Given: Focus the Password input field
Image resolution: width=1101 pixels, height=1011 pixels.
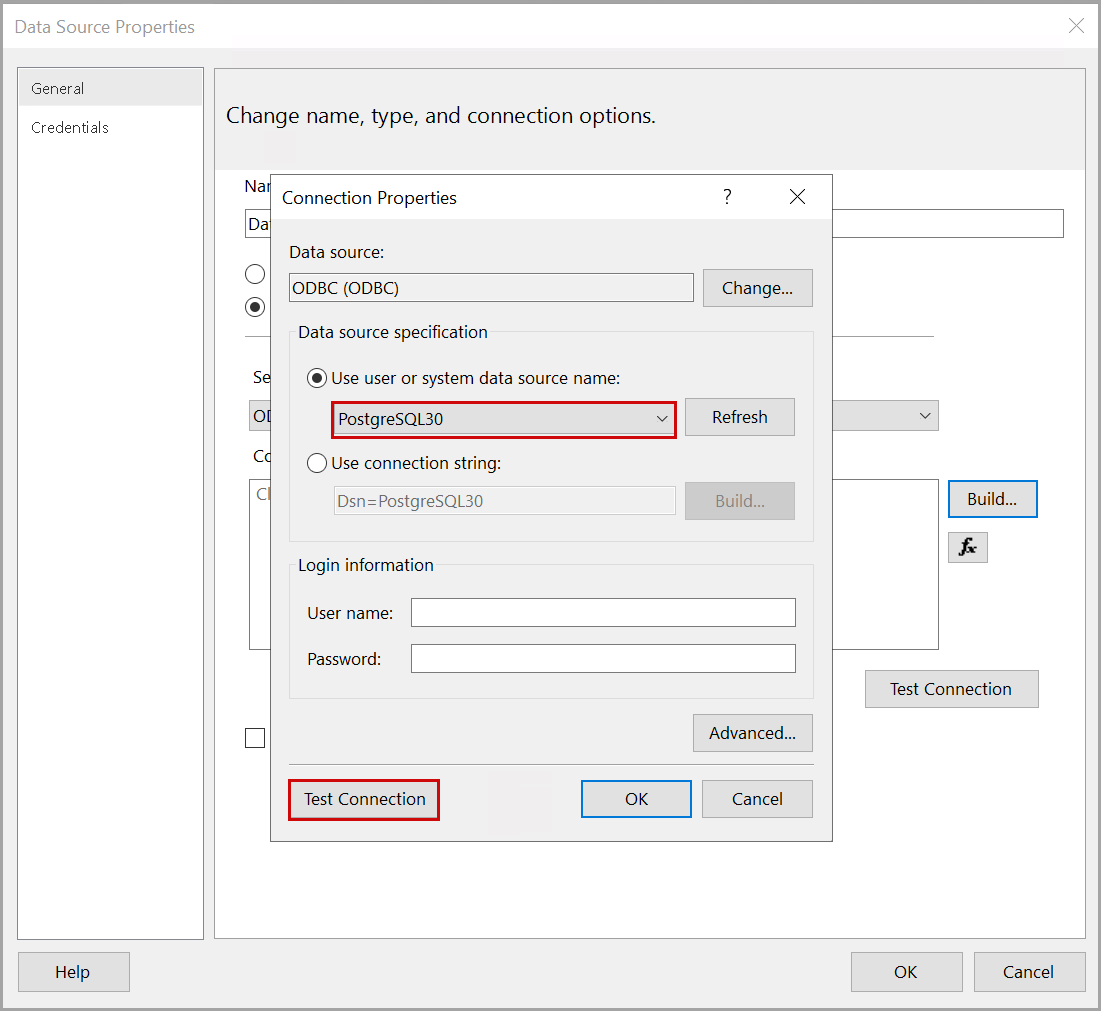Looking at the screenshot, I should click(x=603, y=659).
